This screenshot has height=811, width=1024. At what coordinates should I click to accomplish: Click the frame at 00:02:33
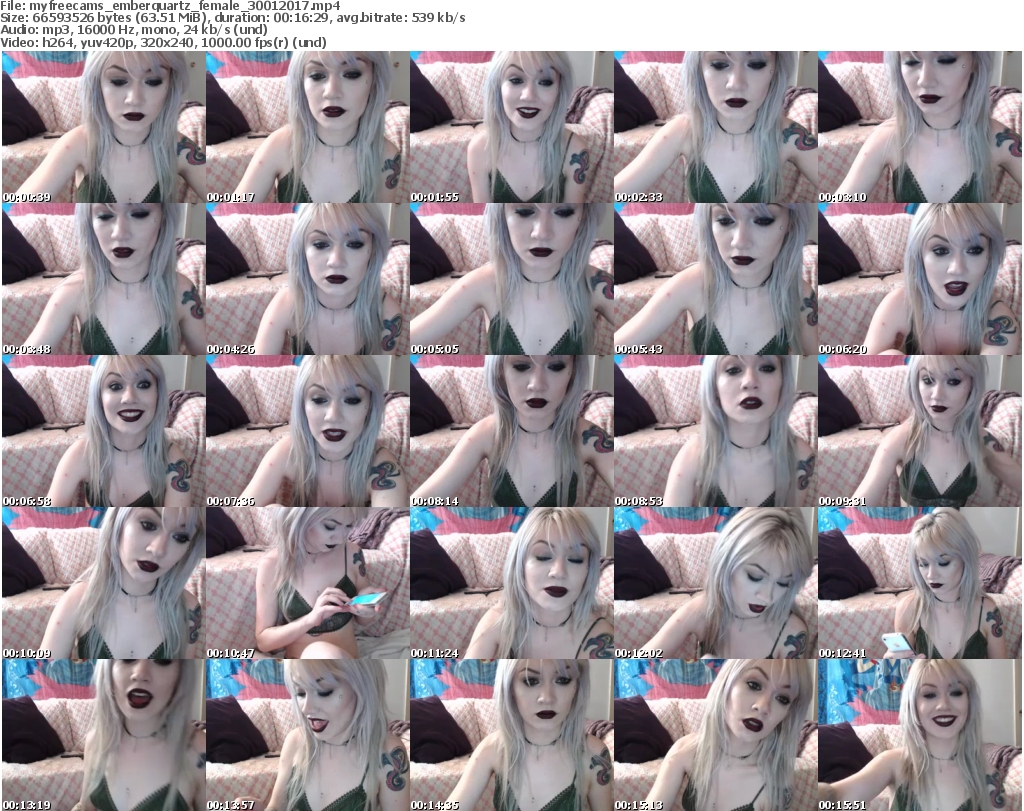[x=716, y=127]
